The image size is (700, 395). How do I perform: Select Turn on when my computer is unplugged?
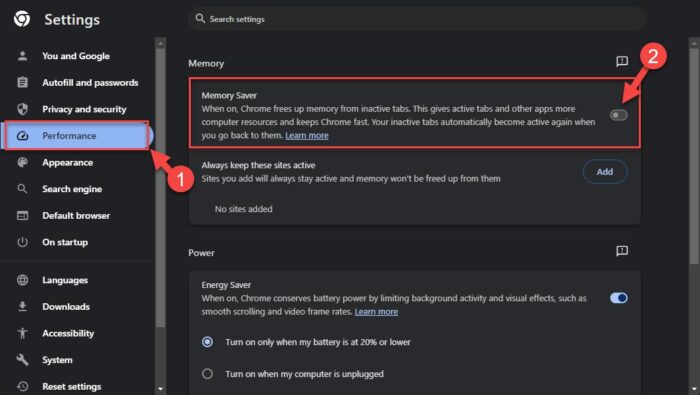click(207, 374)
